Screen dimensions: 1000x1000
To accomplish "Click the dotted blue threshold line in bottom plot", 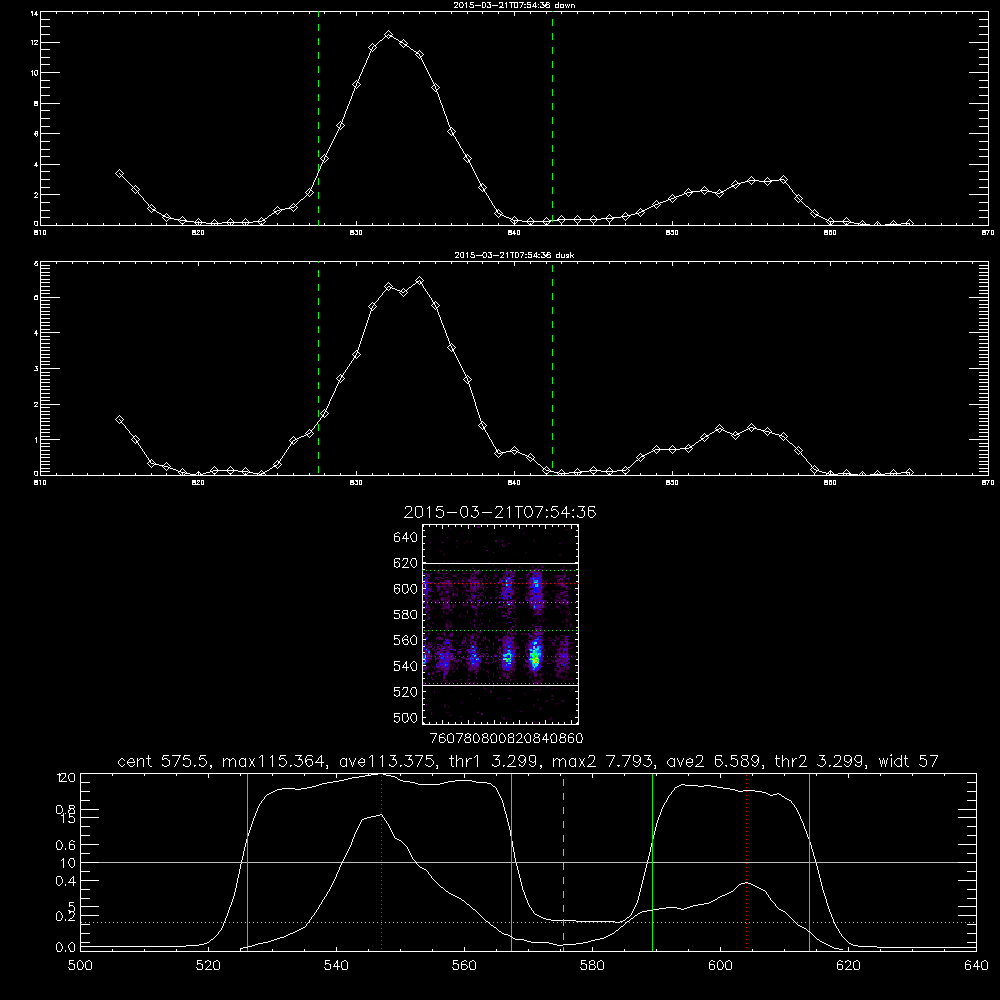I will [528, 923].
